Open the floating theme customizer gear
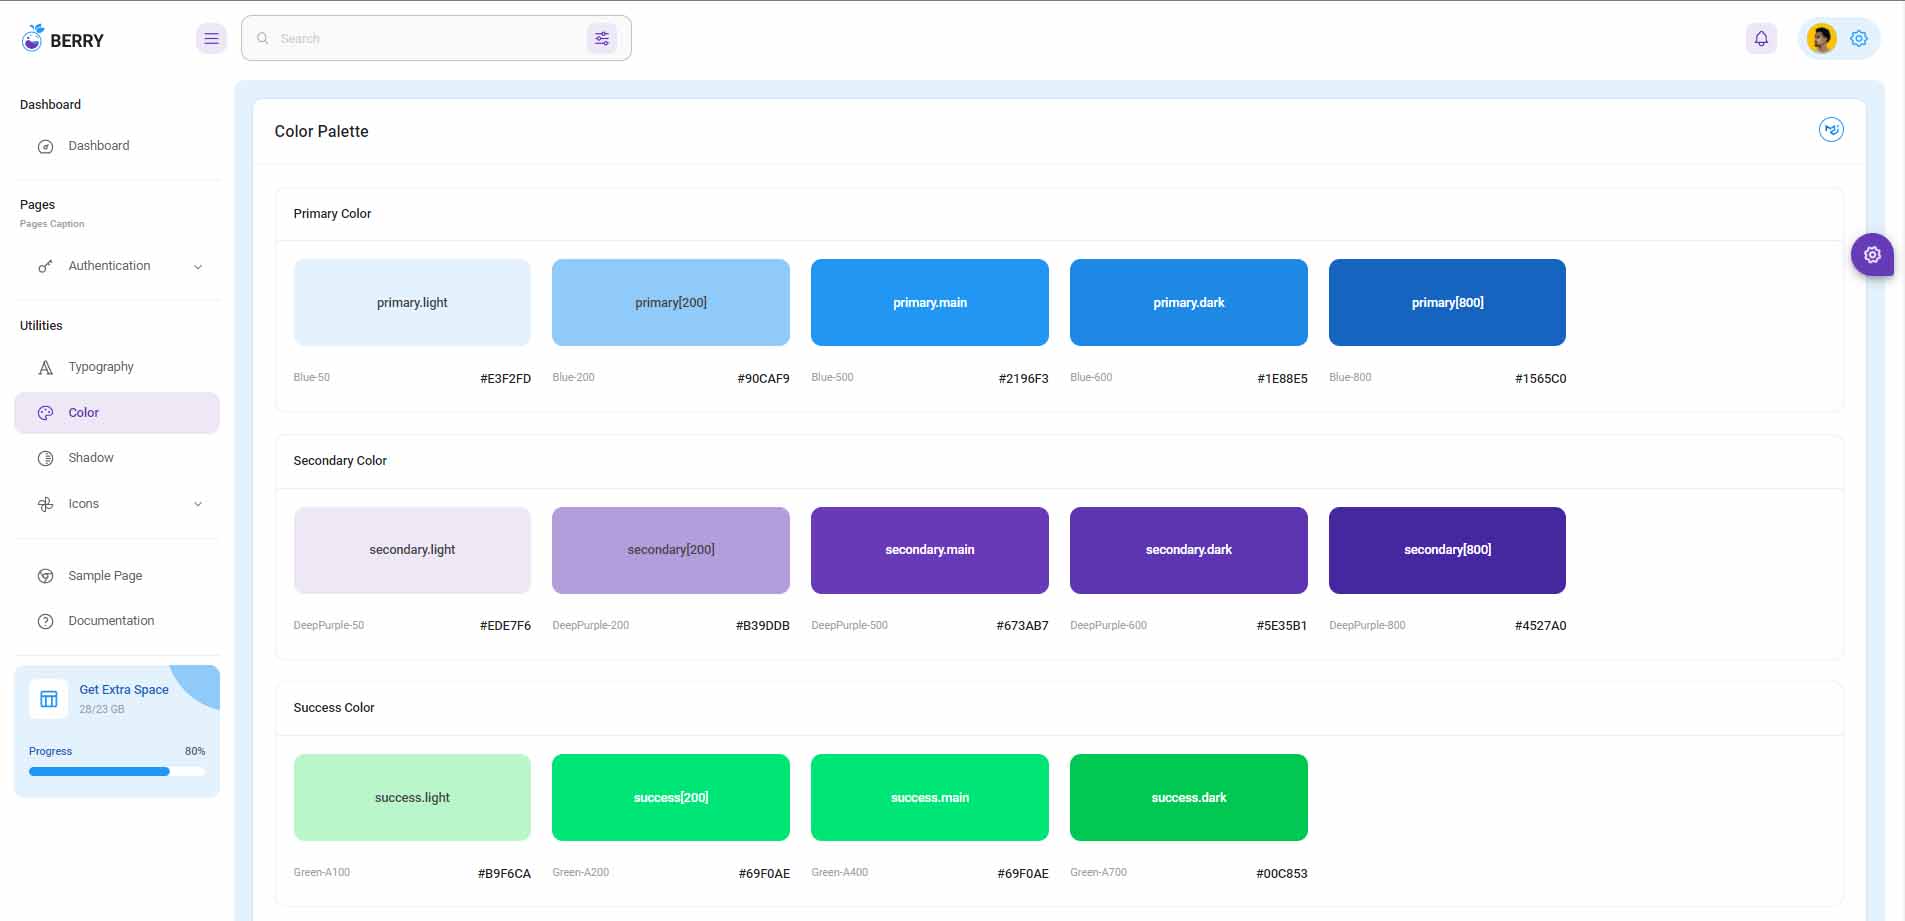The image size is (1905, 921). coord(1872,254)
